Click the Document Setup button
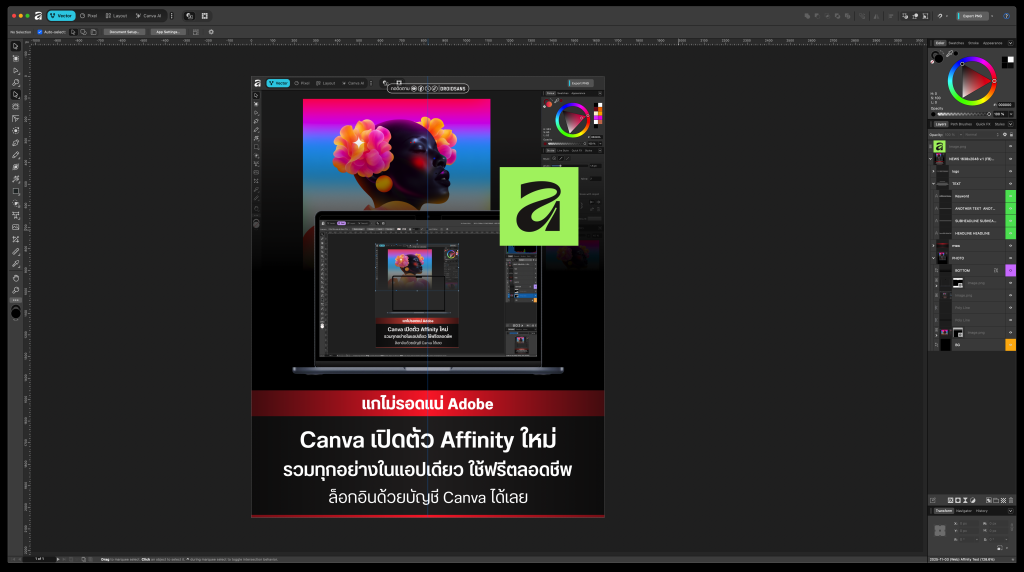This screenshot has width=1024, height=572. pos(124,32)
